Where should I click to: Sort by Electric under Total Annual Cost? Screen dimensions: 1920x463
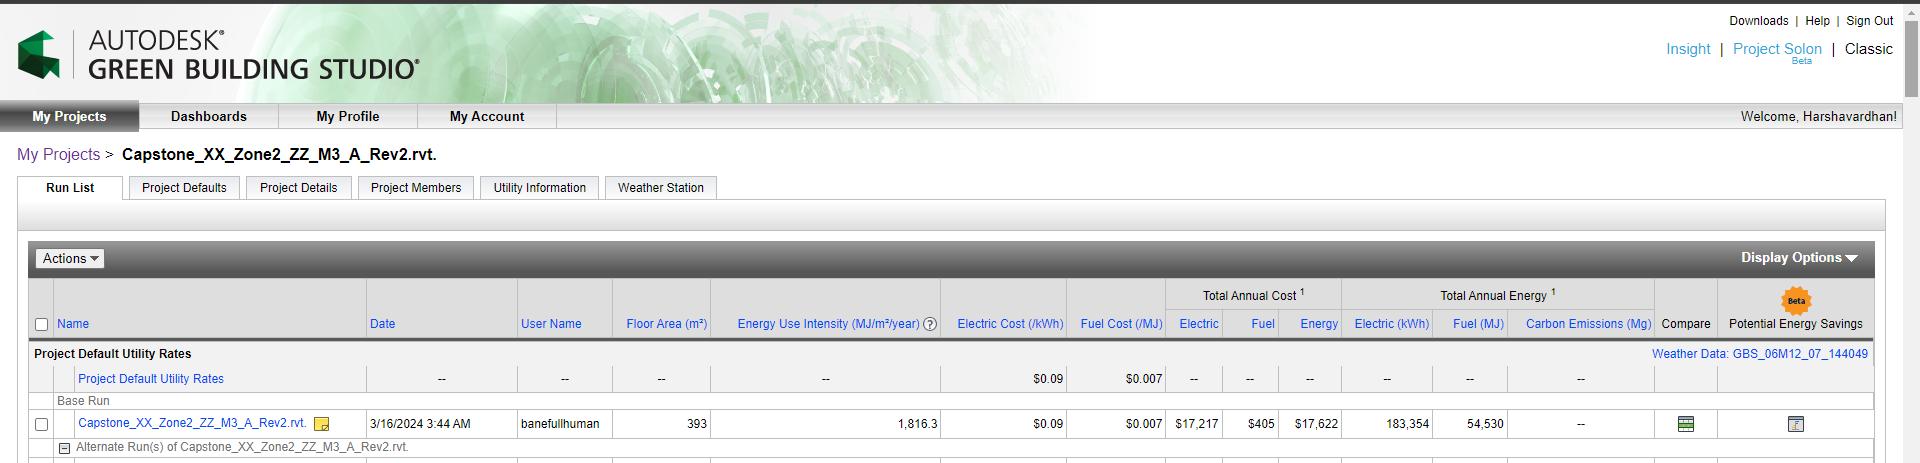(x=1199, y=324)
